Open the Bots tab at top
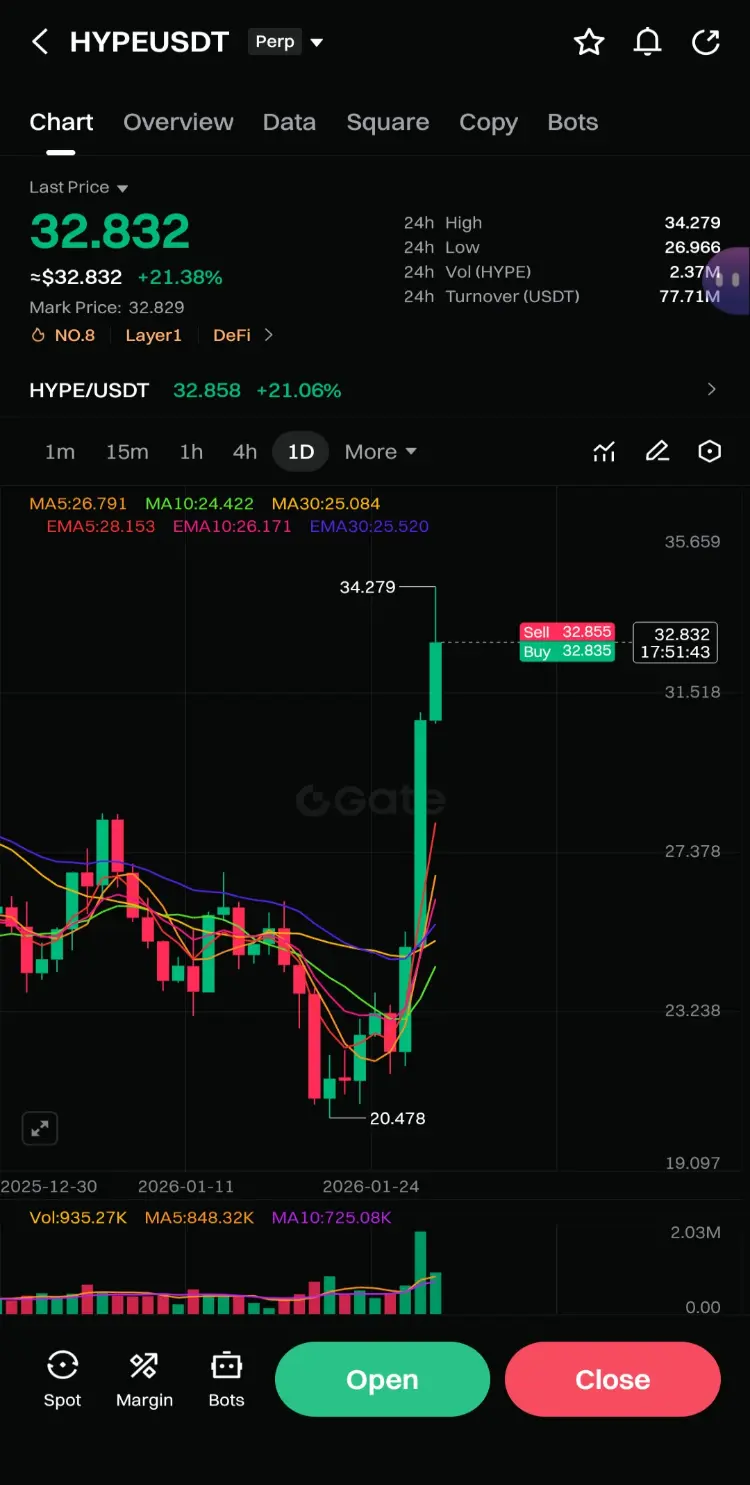Screen dimensions: 750x1485 (573, 122)
